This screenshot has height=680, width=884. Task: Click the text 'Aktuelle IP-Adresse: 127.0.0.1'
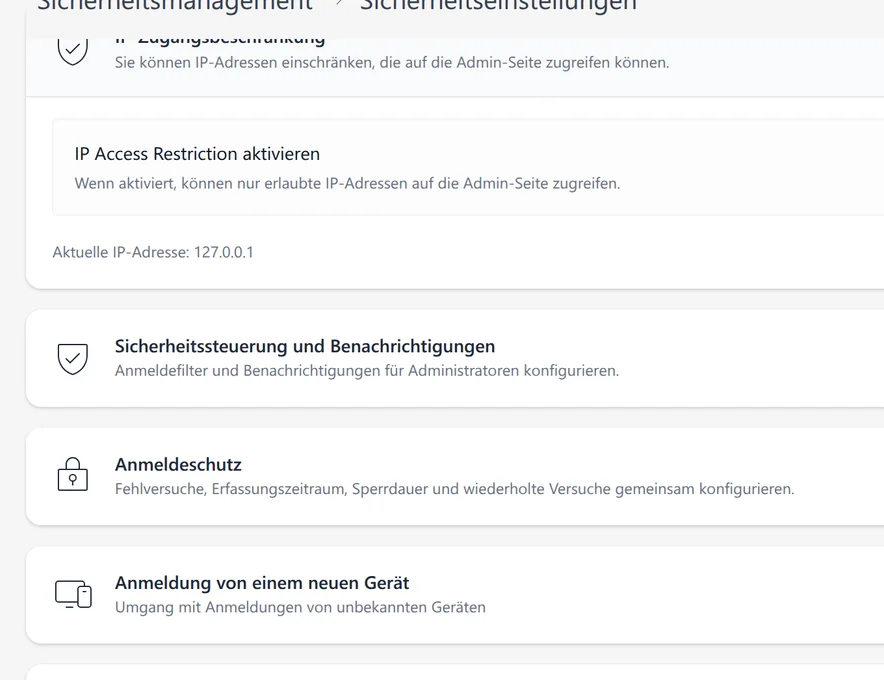(x=153, y=252)
